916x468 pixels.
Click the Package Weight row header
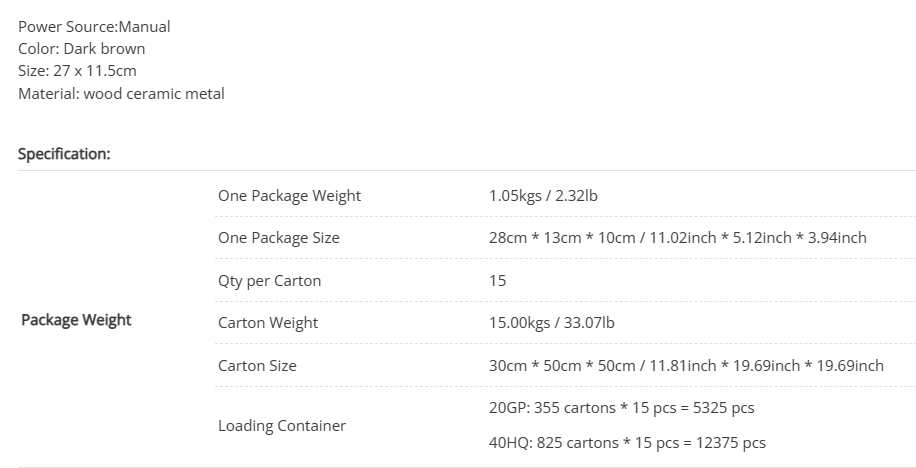(76, 320)
